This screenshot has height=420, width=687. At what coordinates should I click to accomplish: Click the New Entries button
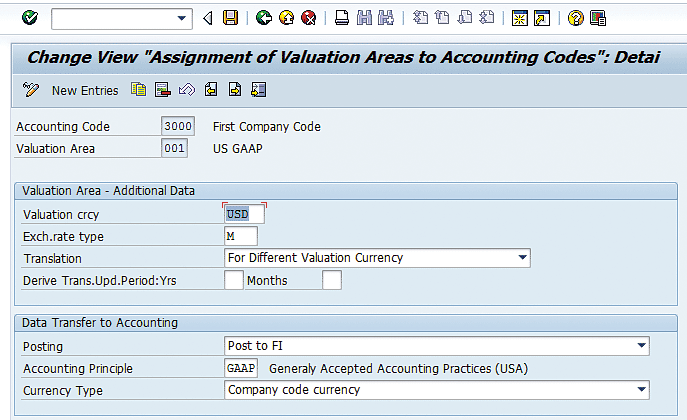pyautogui.click(x=85, y=91)
